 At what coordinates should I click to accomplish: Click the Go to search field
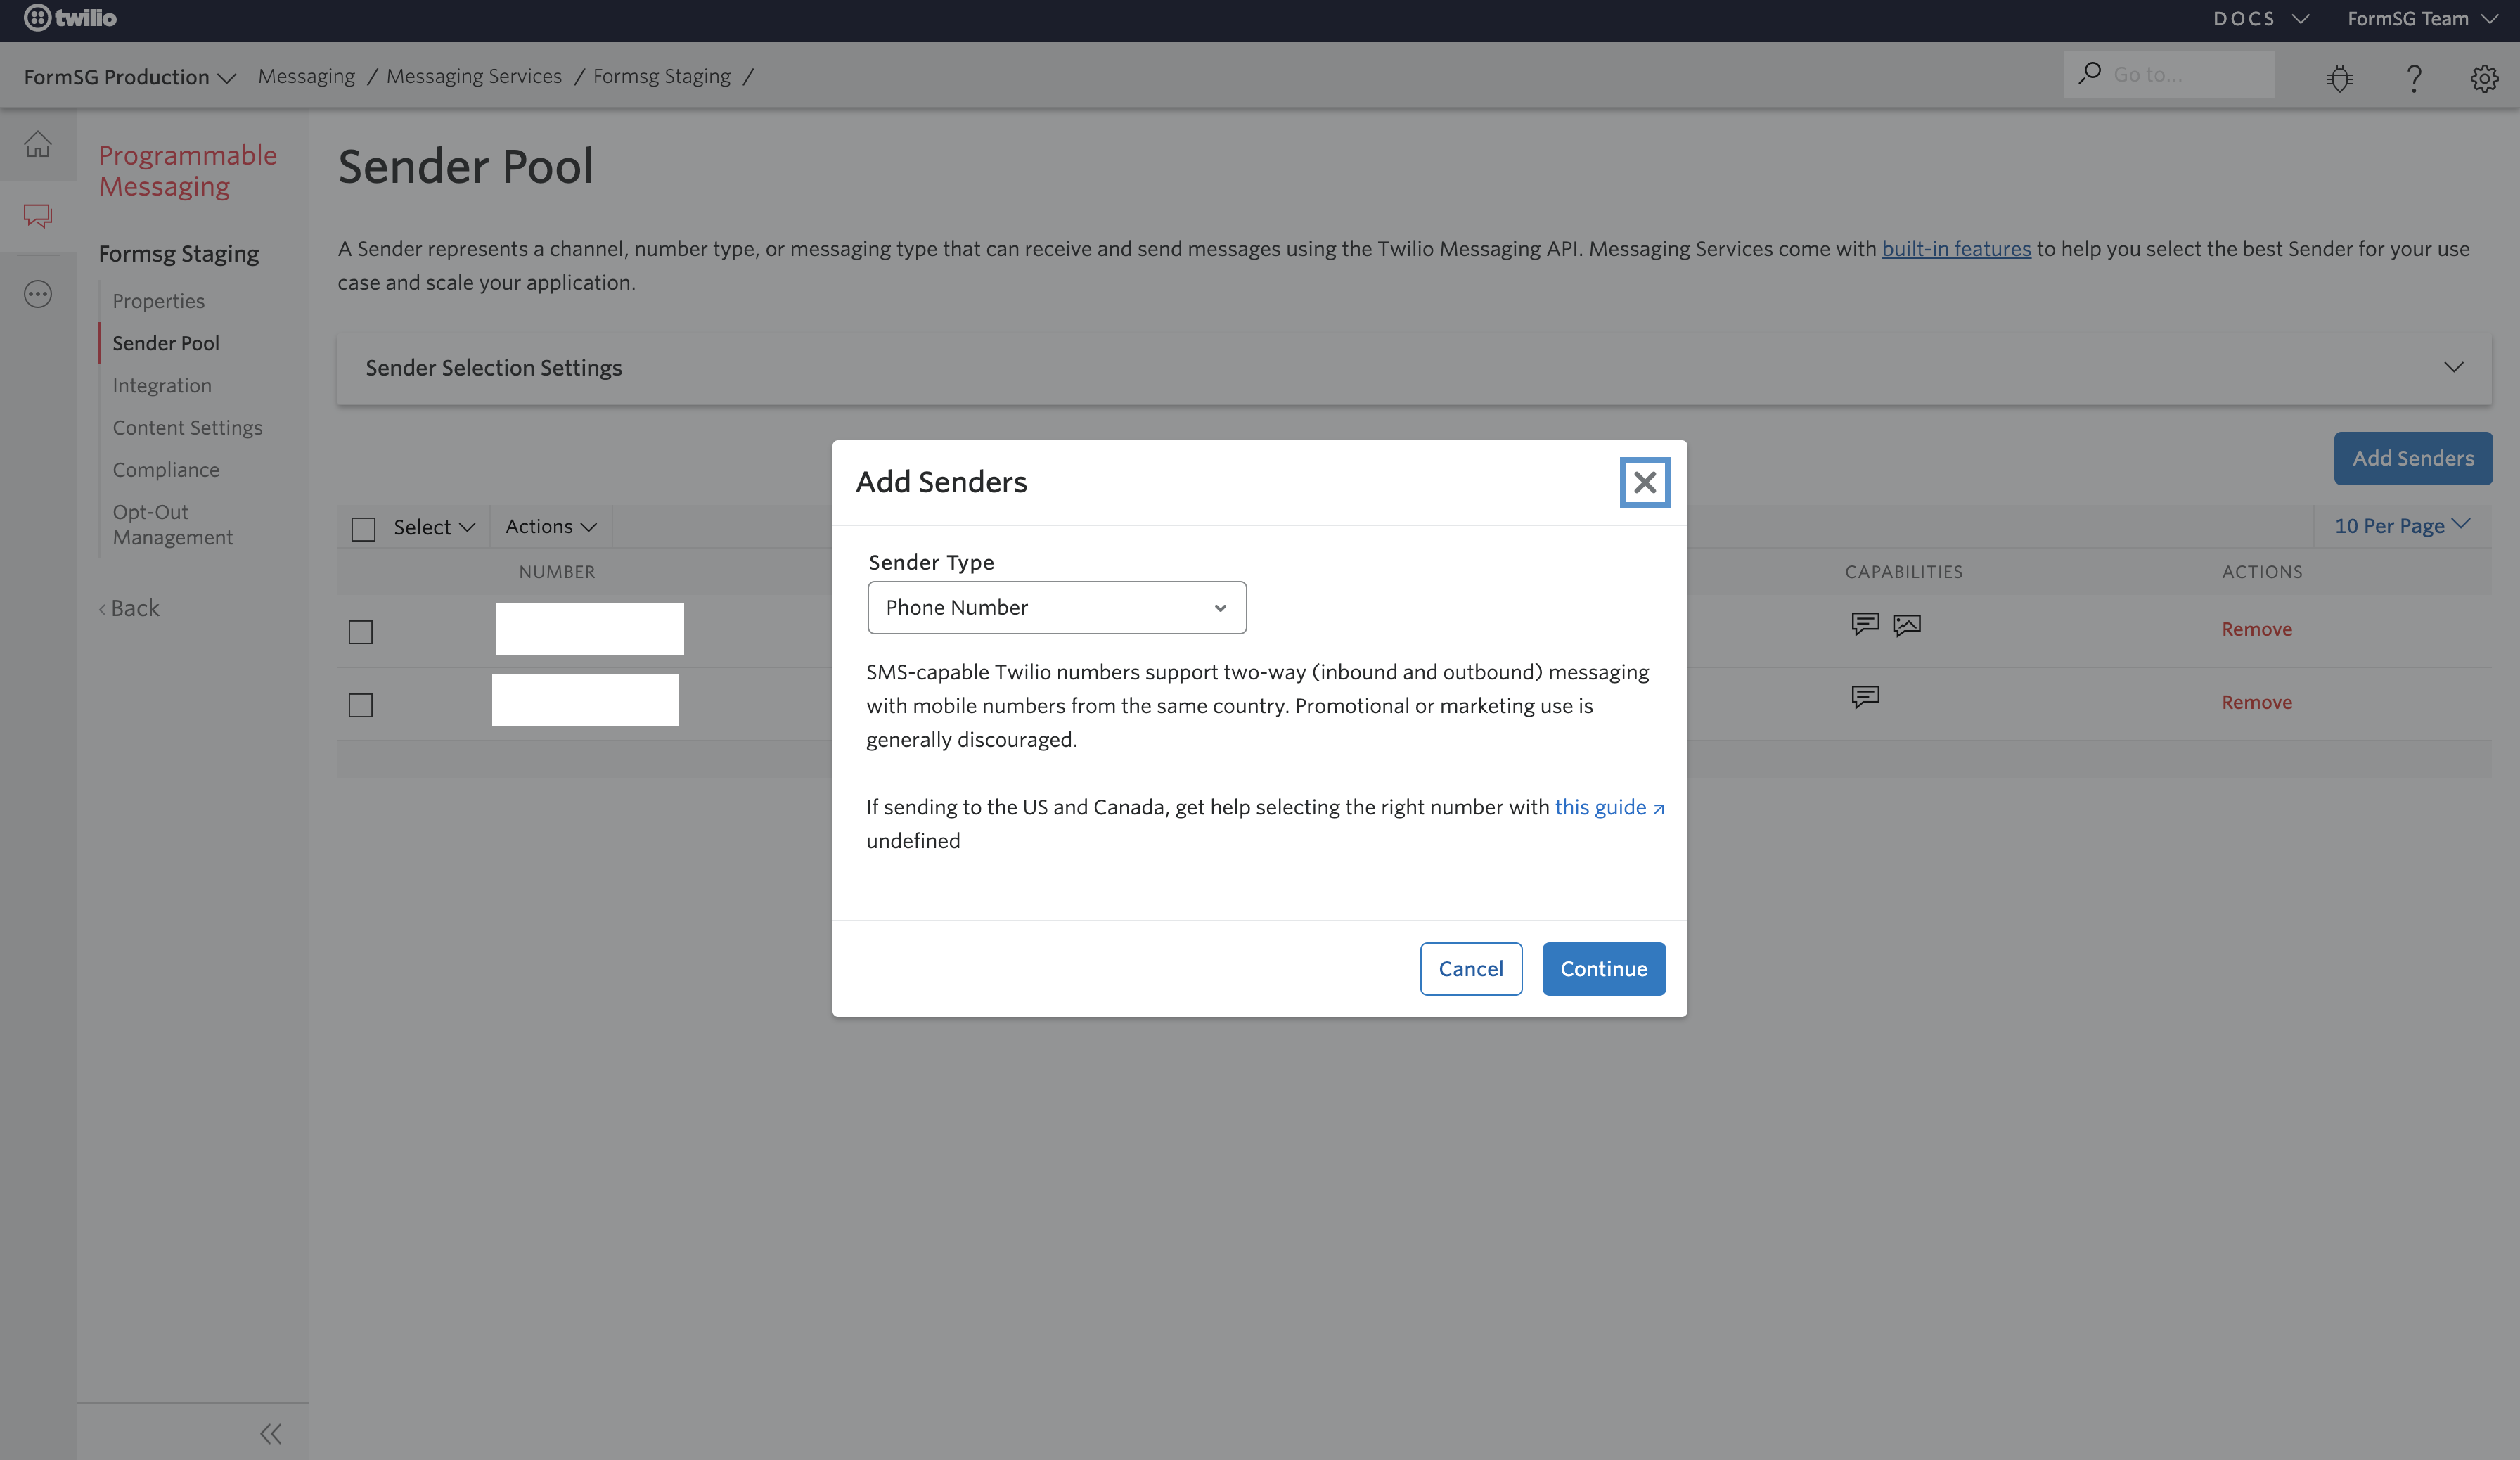[2169, 75]
